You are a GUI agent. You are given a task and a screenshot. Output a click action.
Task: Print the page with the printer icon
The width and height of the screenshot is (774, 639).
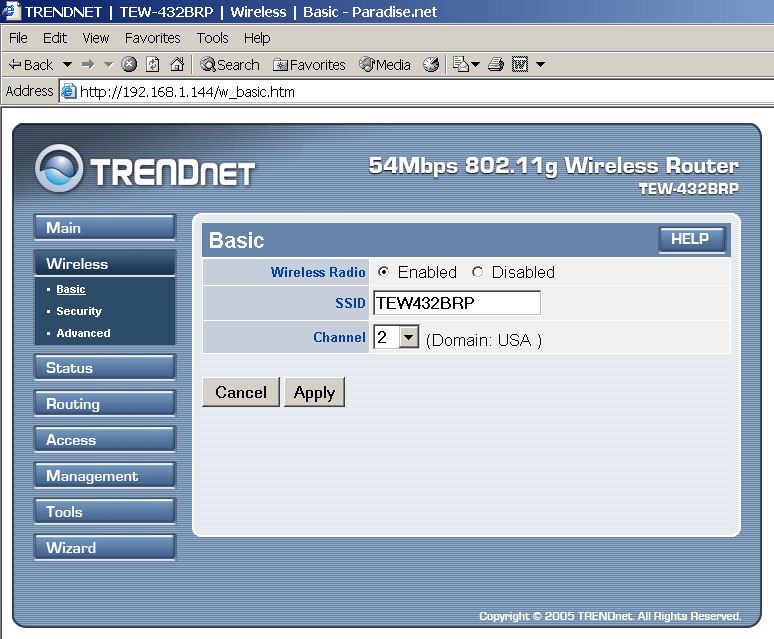coord(496,64)
